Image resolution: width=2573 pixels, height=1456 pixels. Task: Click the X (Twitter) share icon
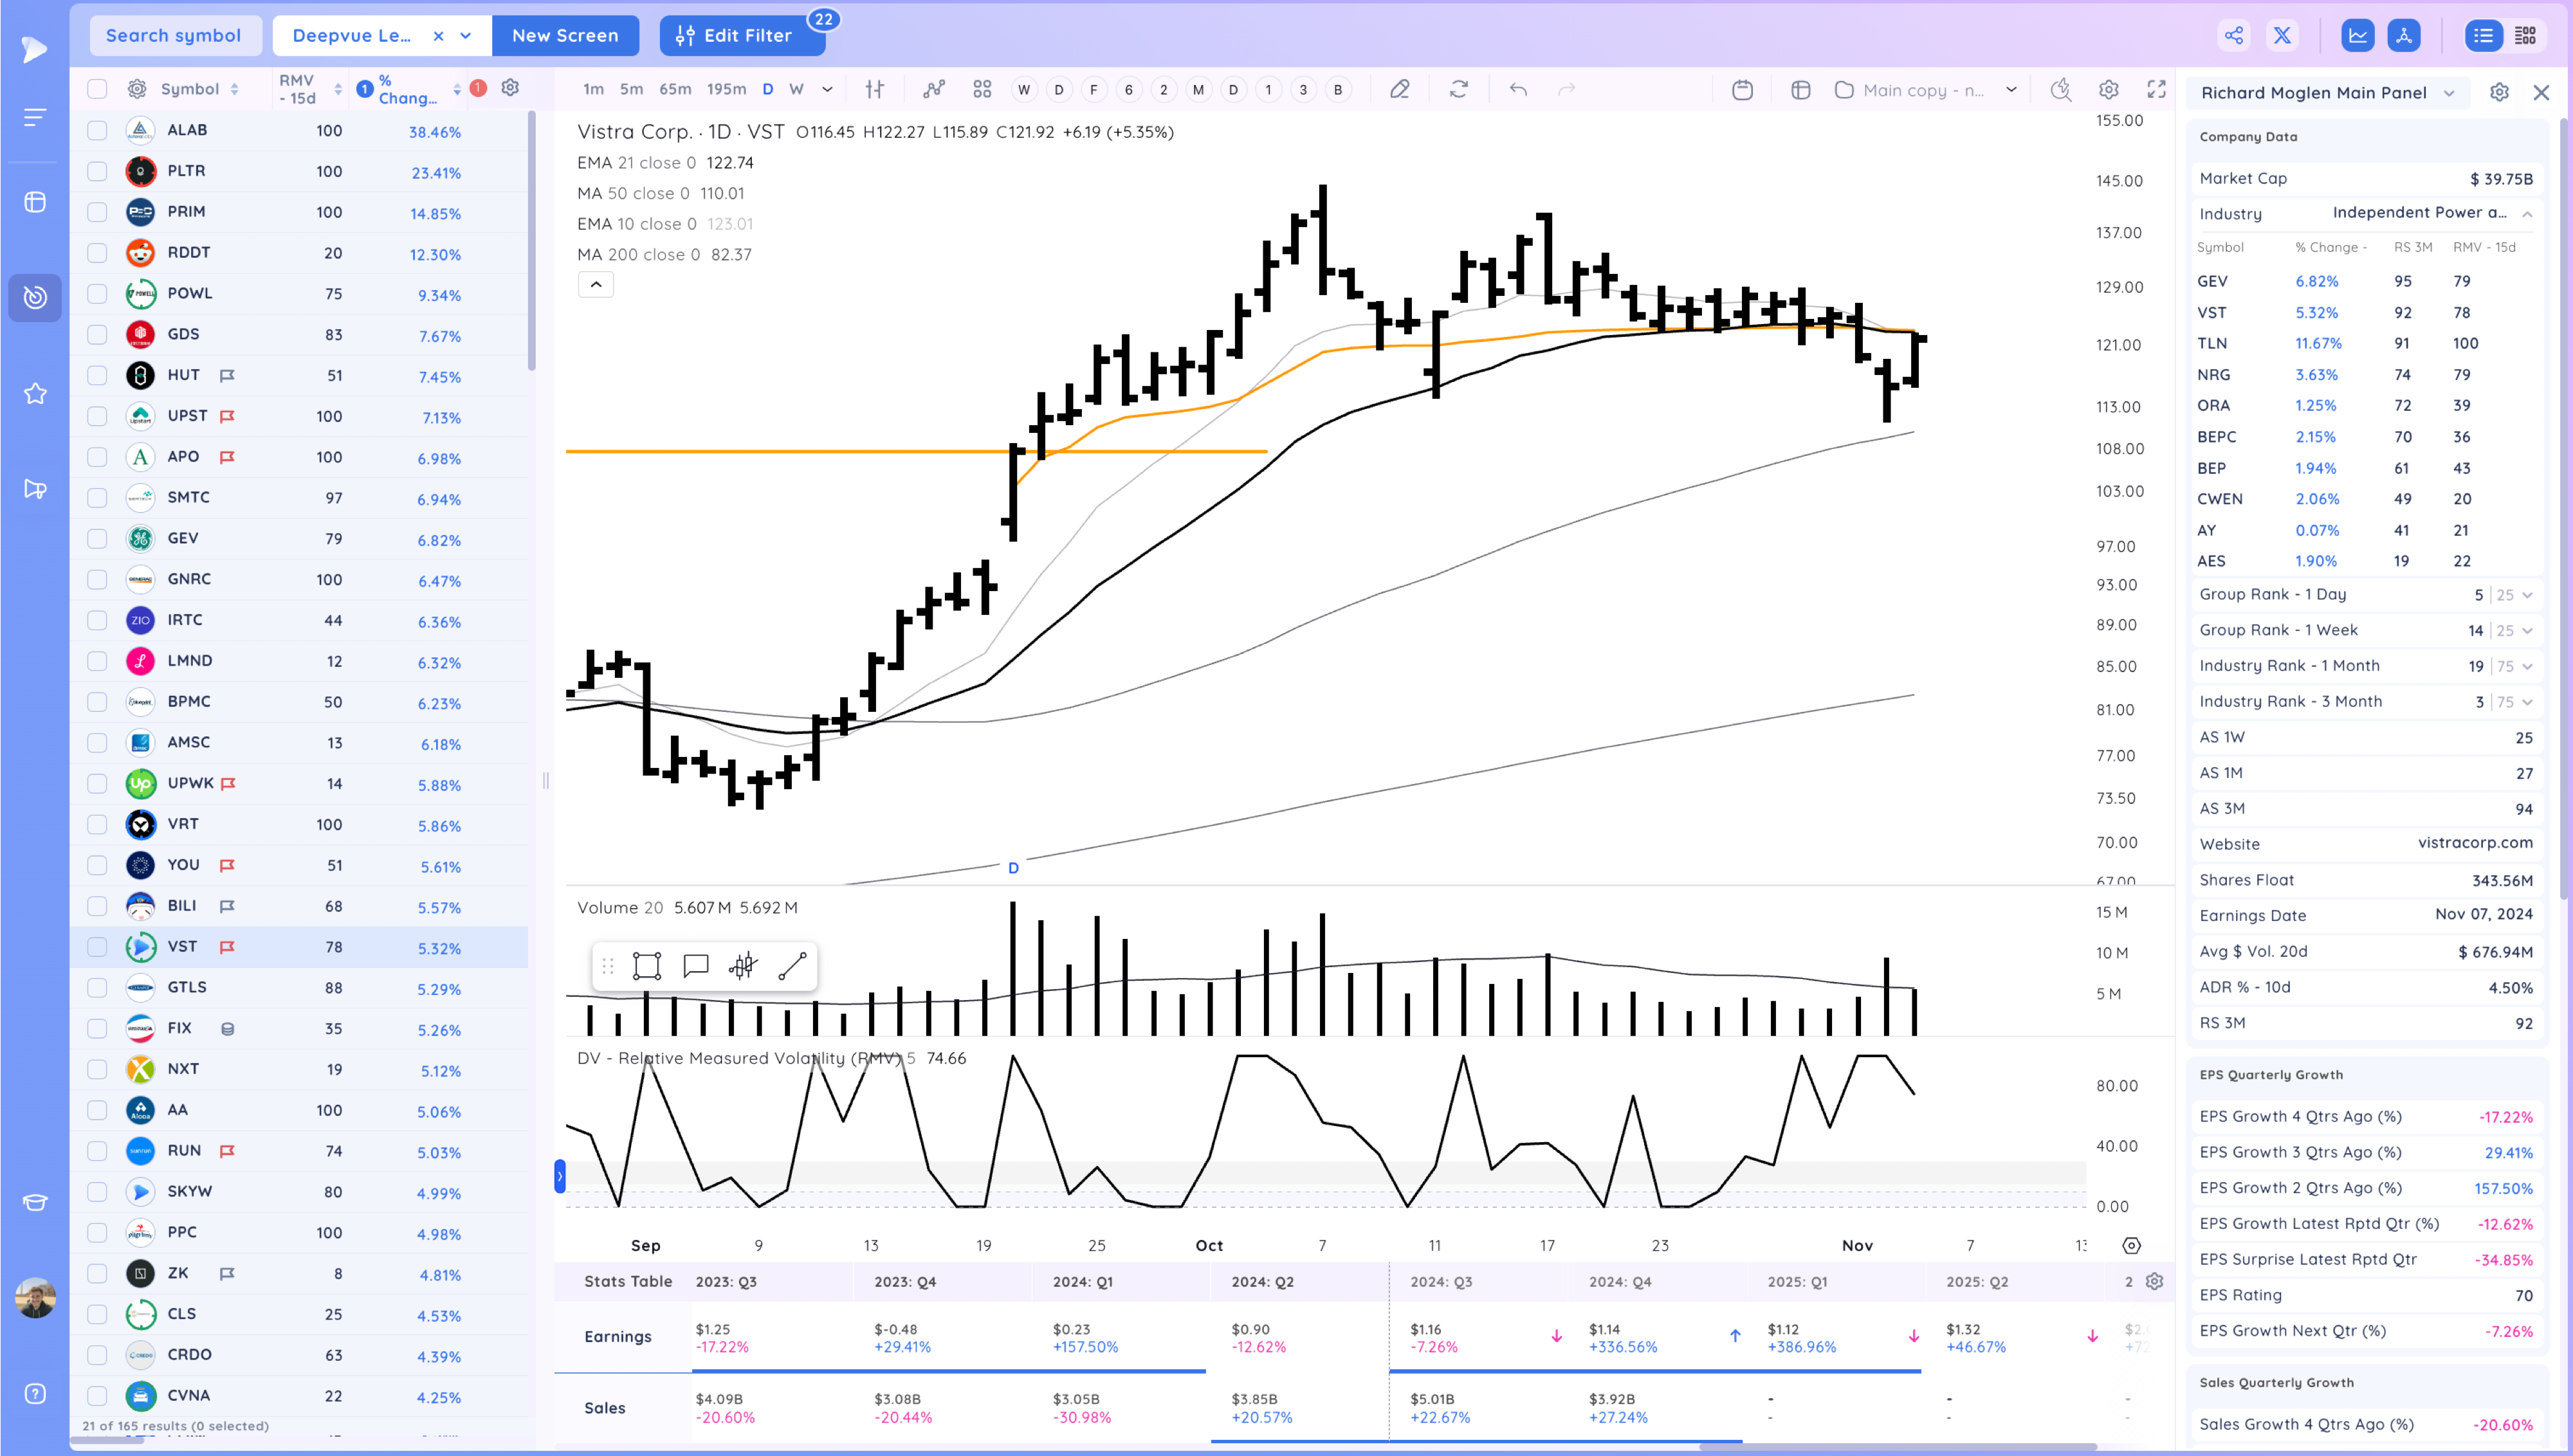(x=2282, y=36)
